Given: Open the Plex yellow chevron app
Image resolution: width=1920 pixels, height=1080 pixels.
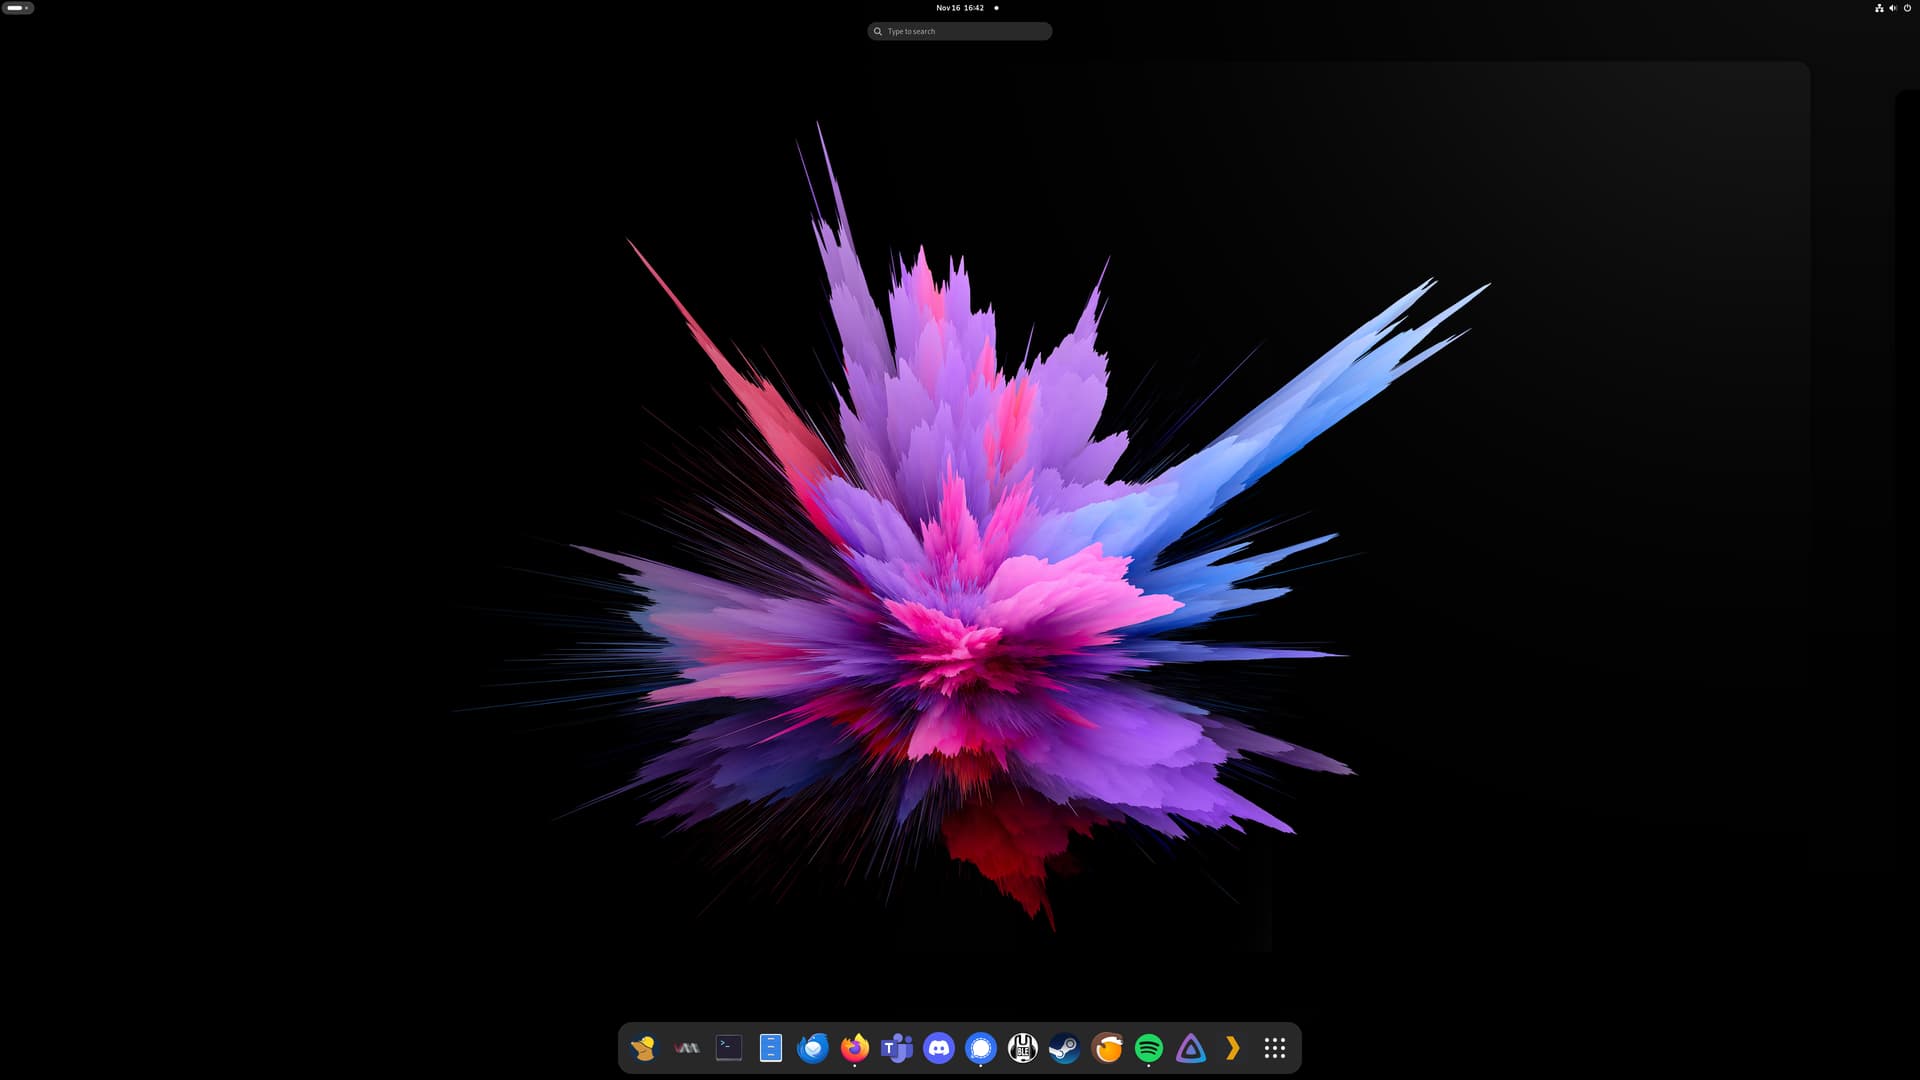Looking at the screenshot, I should point(1233,1048).
